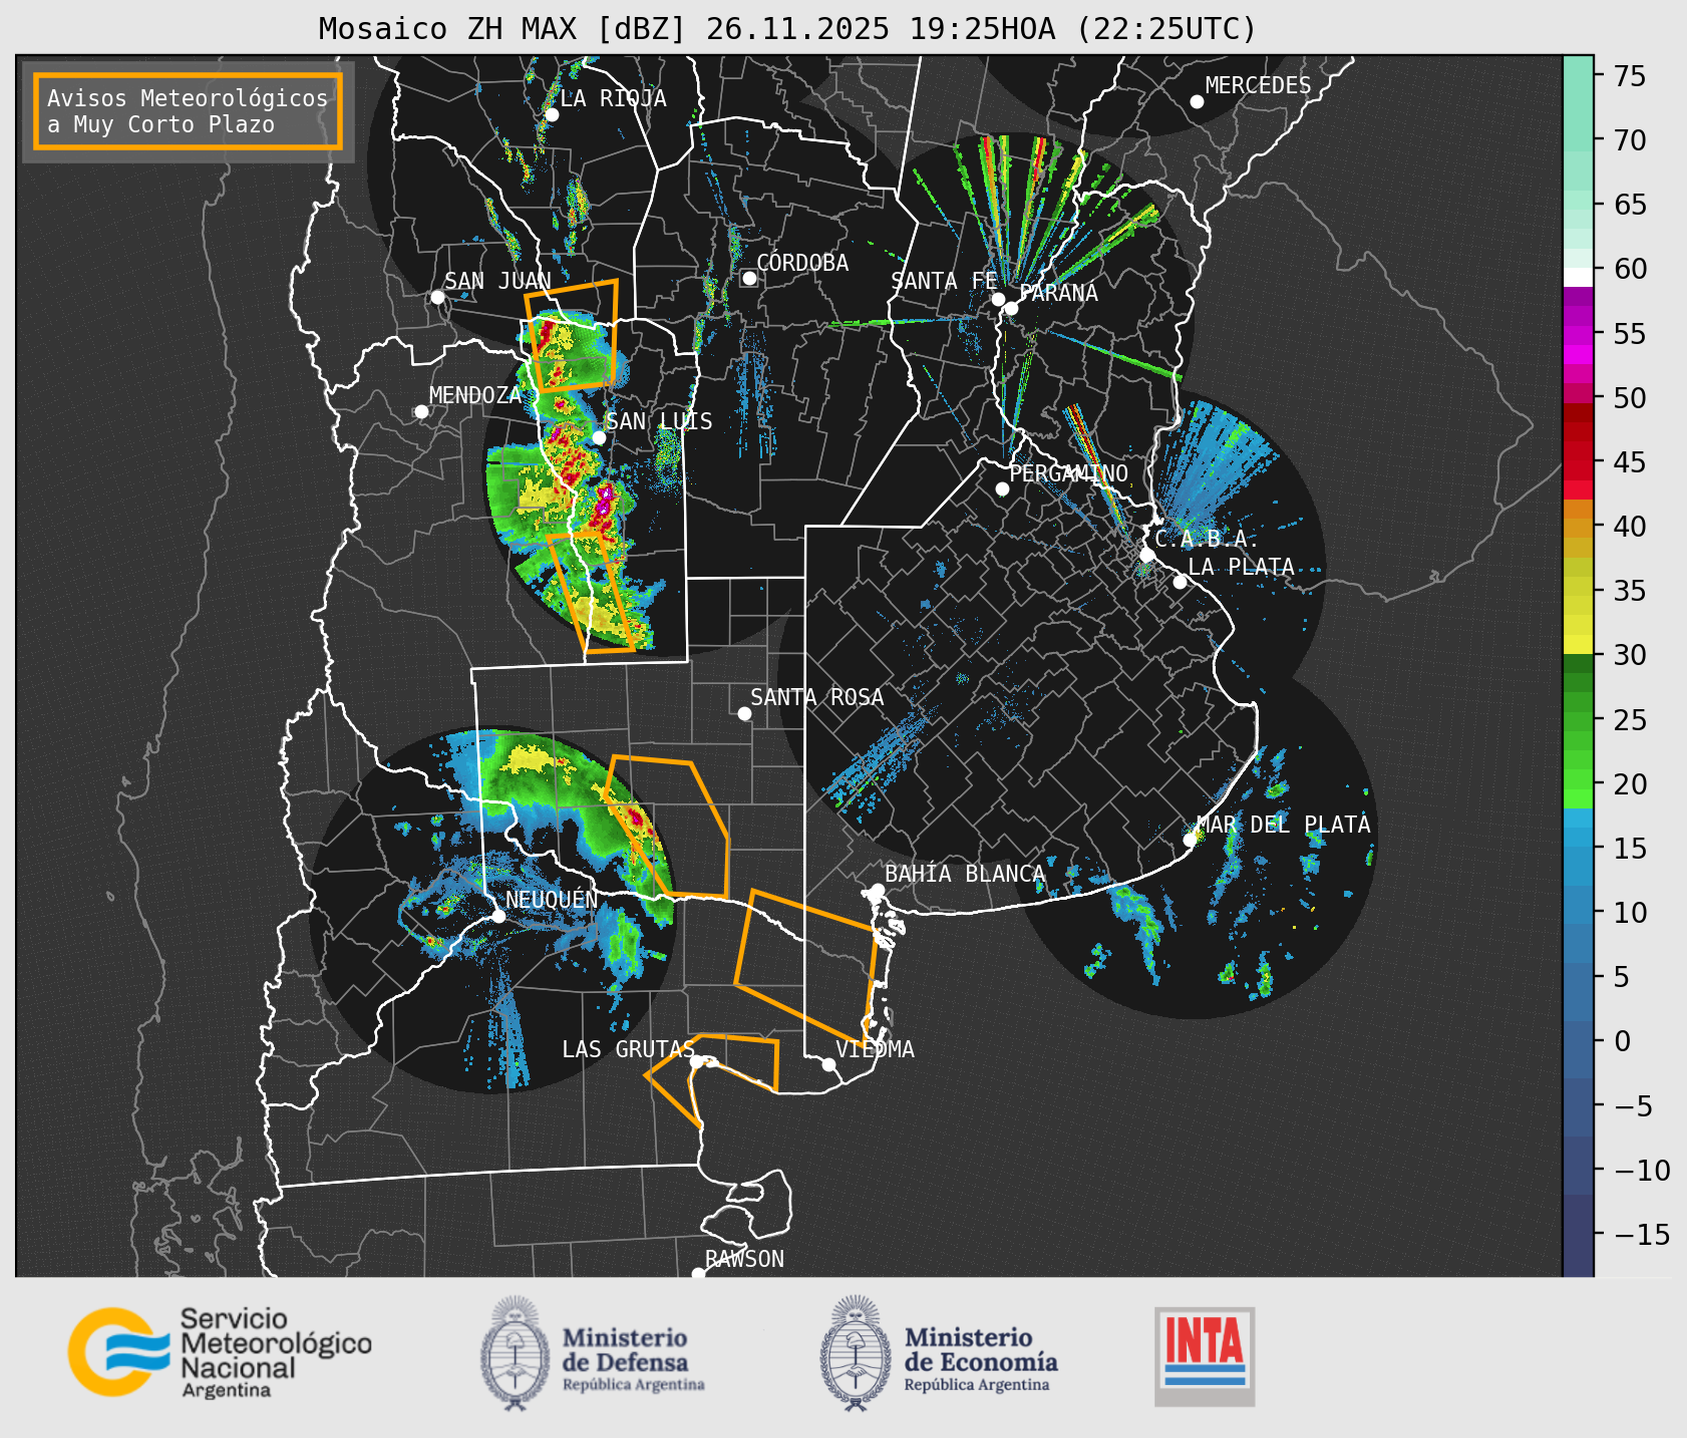Click the Ministerio de Economía emblem
This screenshot has height=1438, width=1687.
[855, 1354]
